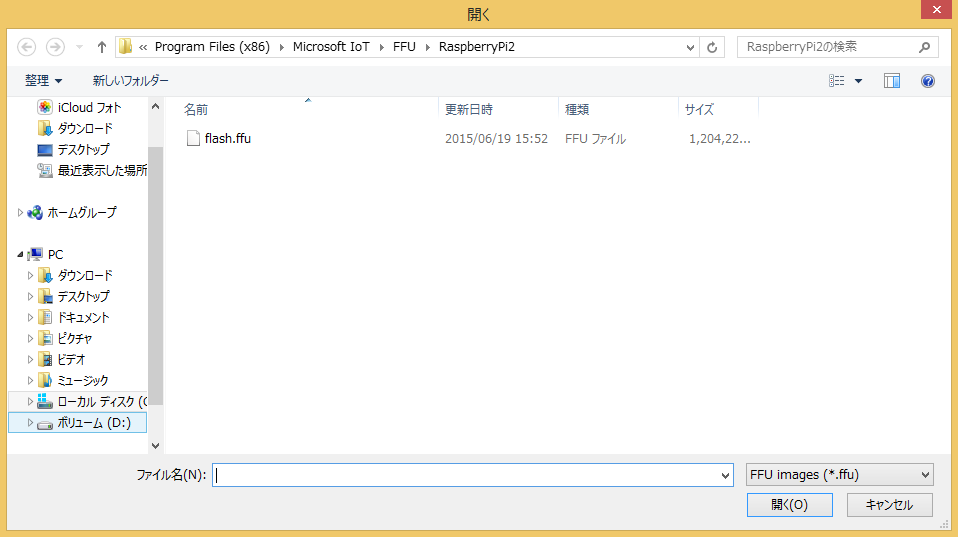
Task: Open the 整理 menu
Action: 43,81
